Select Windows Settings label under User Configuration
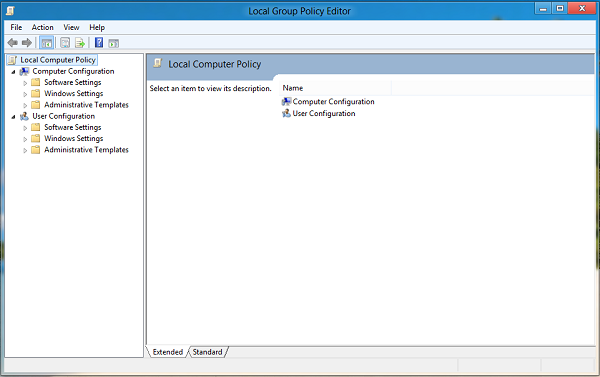This screenshot has width=600, height=377. pos(73,138)
